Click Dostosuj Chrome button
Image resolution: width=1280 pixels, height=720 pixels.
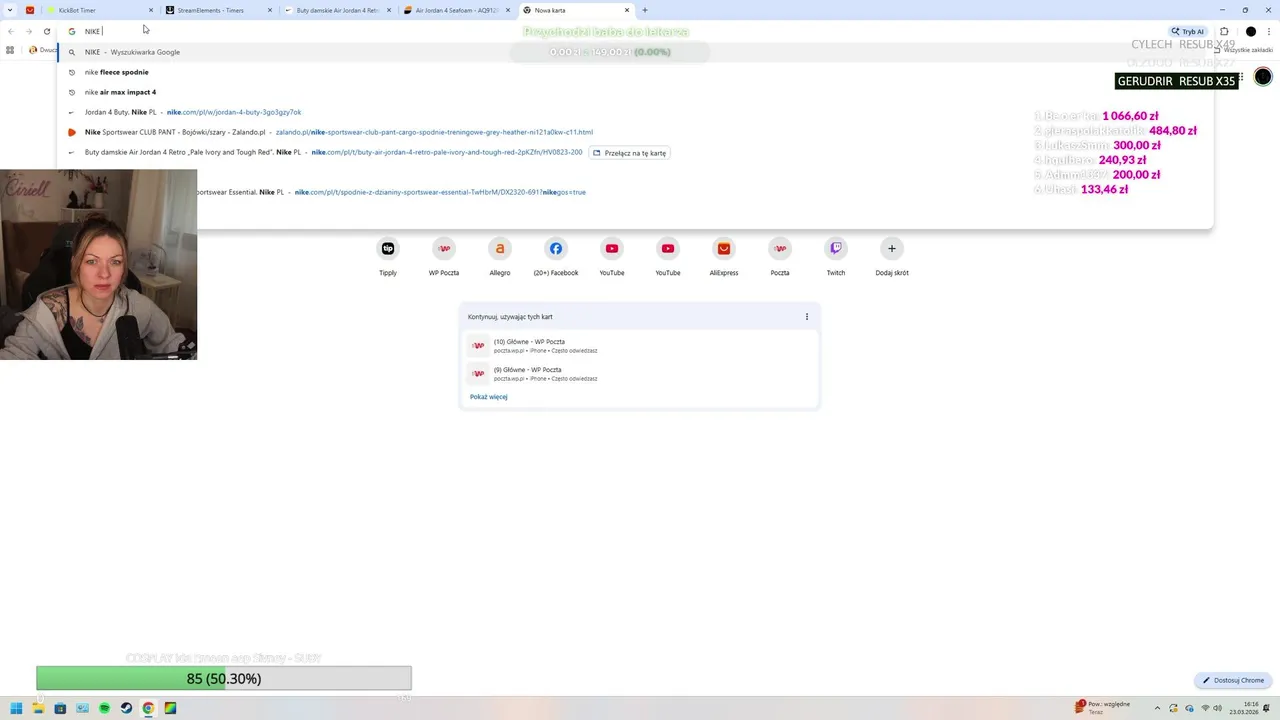pyautogui.click(x=1233, y=680)
